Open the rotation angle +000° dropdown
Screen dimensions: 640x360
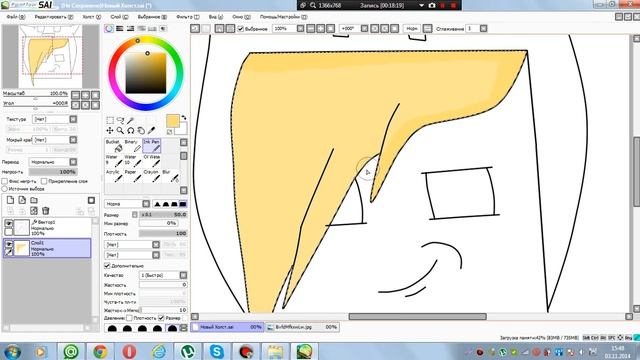point(354,29)
